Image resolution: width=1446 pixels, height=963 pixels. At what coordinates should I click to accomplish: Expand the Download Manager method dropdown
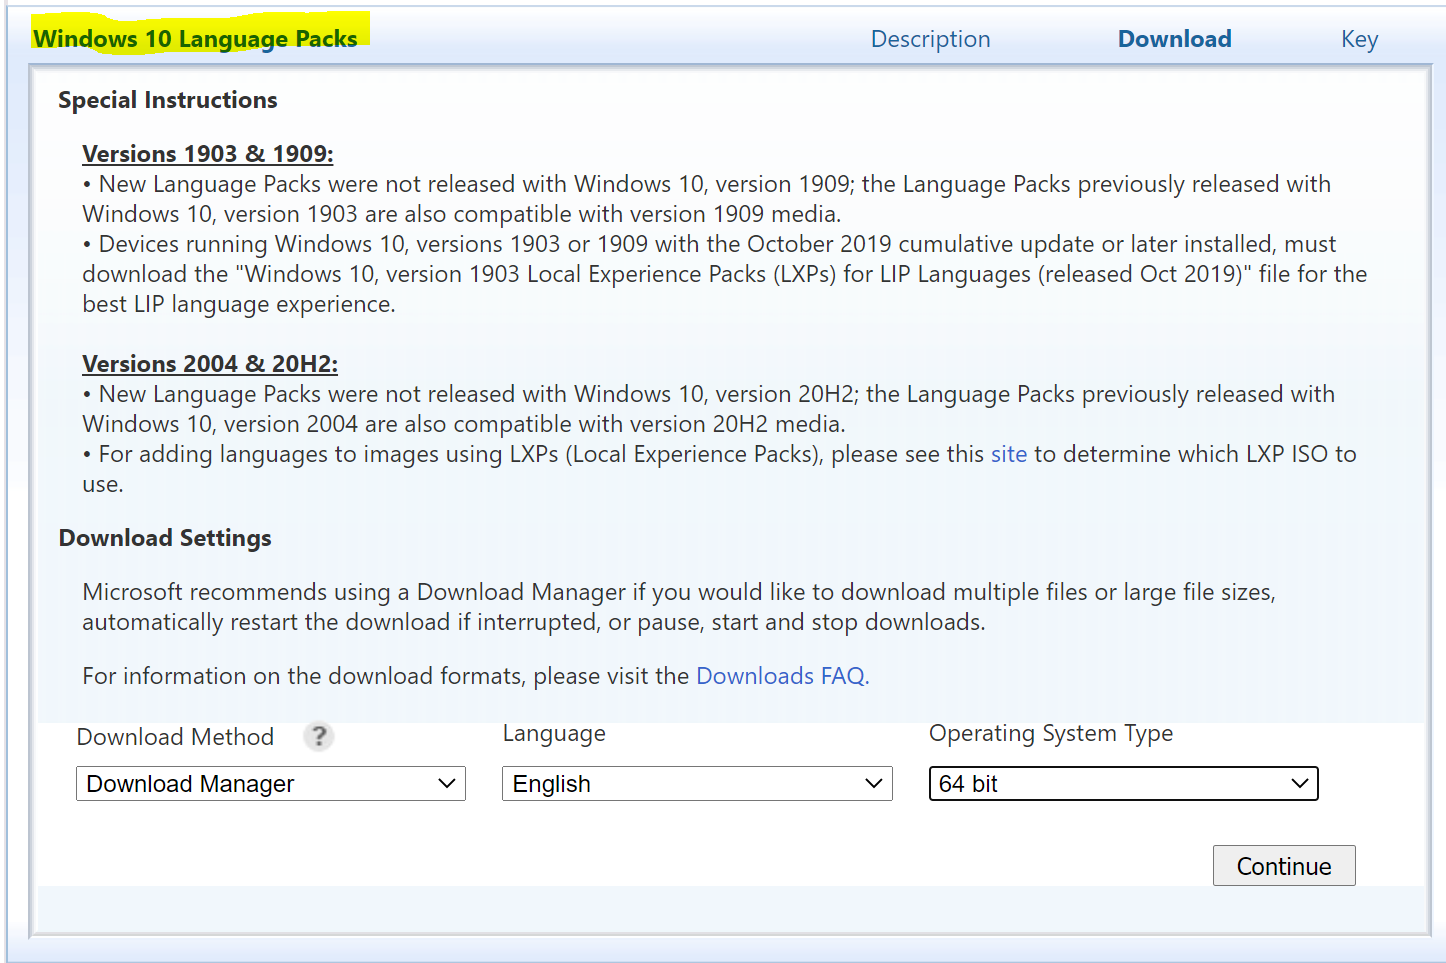(x=271, y=783)
